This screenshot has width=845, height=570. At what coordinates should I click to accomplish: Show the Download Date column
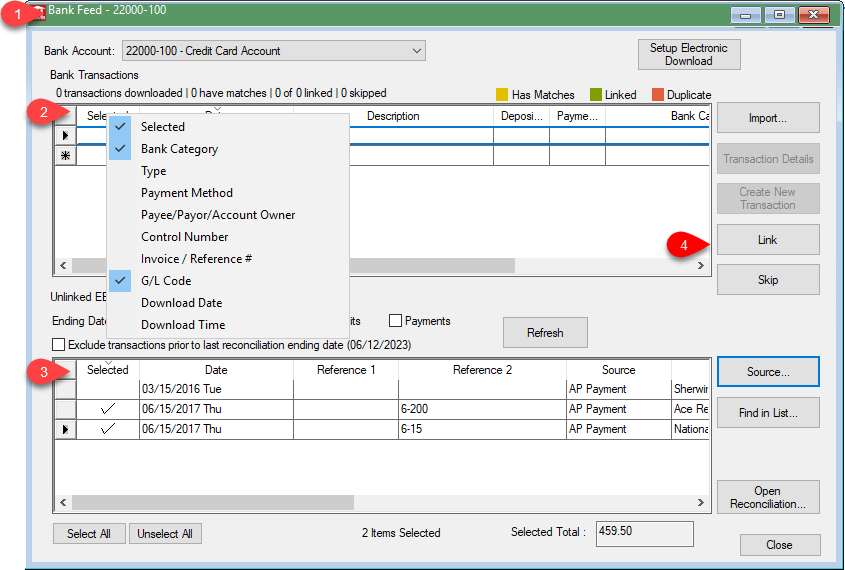(181, 303)
